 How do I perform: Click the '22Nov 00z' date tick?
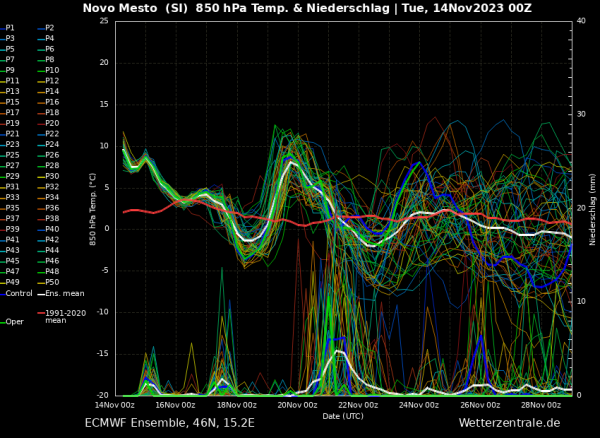[x=359, y=405]
